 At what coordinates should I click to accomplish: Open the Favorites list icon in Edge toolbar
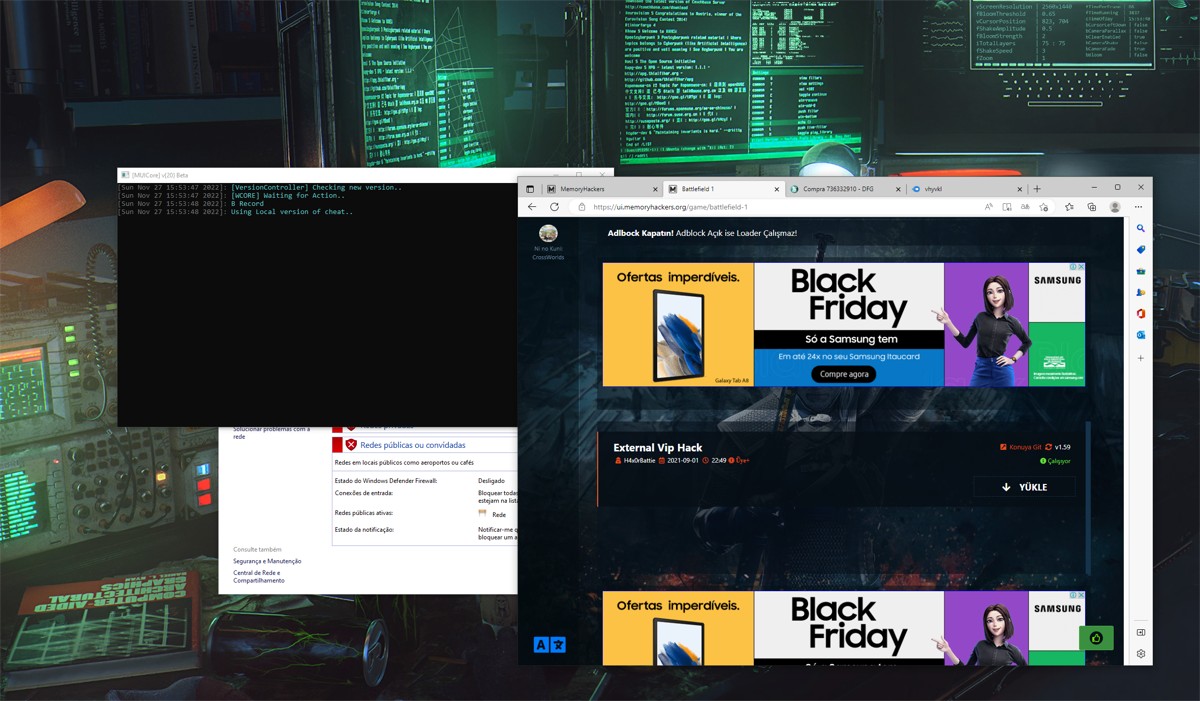[1069, 207]
